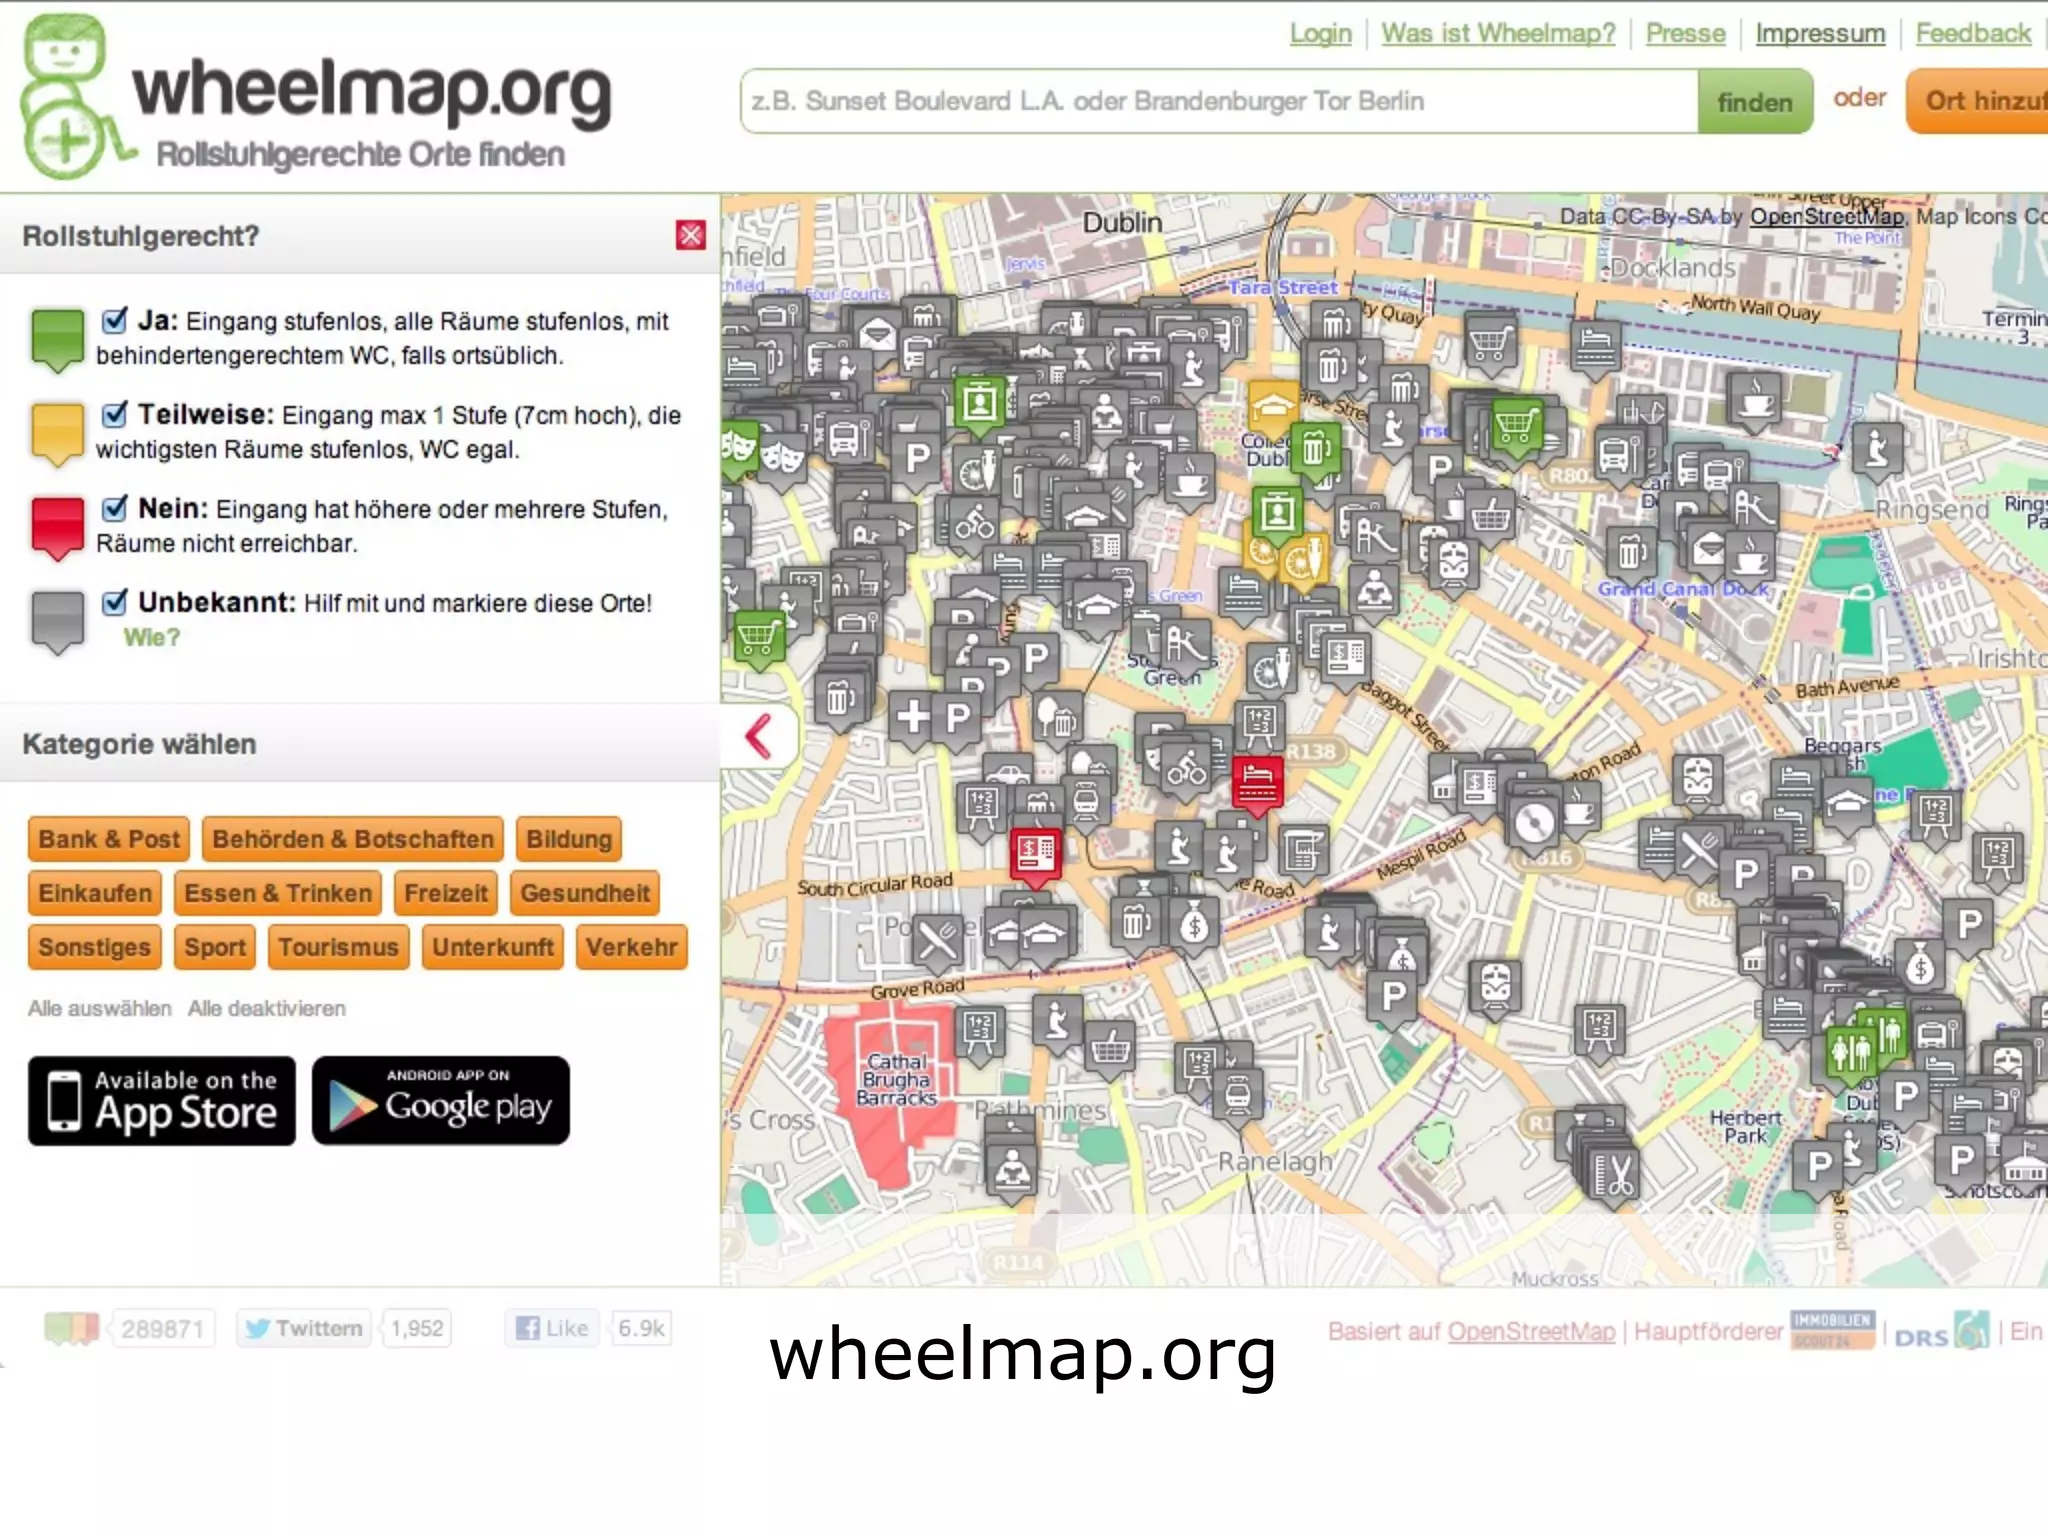Screen dimensions: 2048x1536
Task: Click the grey CD music shop marker
Action: pos(1533,824)
